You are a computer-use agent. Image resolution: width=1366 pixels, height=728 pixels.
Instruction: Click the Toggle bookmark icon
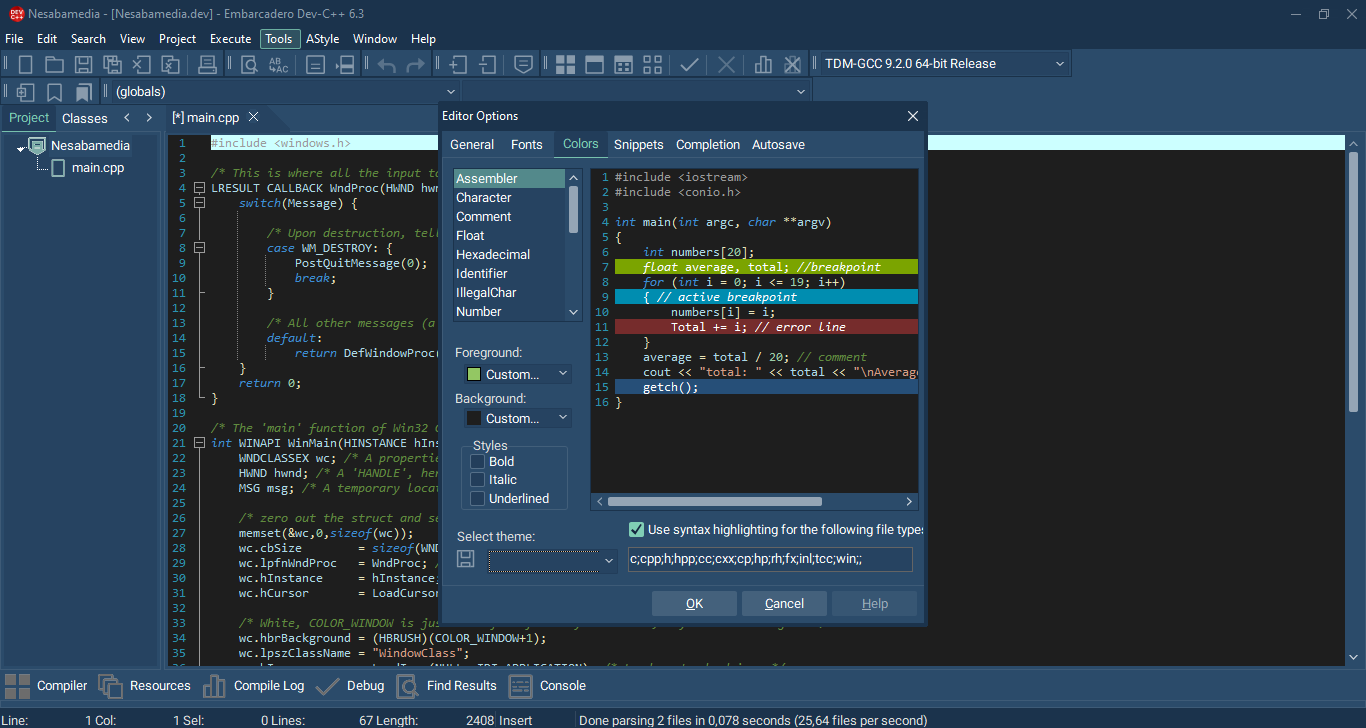pos(55,92)
